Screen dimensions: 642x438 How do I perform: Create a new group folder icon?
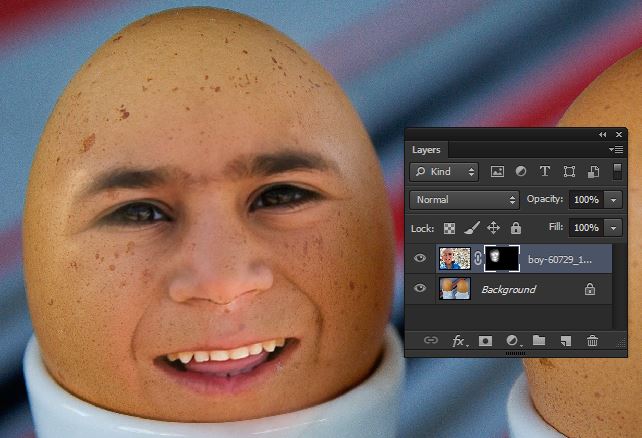coord(539,340)
